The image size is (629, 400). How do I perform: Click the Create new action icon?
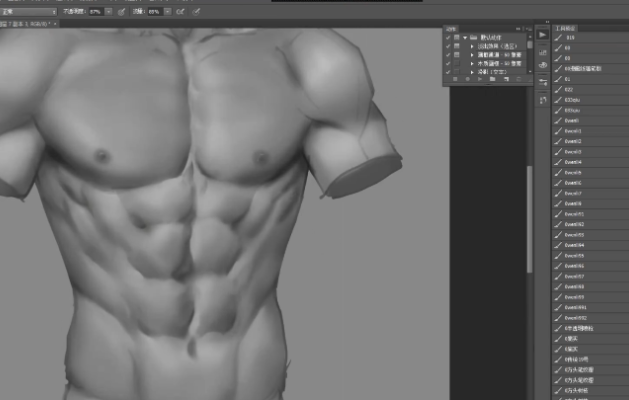click(506, 79)
